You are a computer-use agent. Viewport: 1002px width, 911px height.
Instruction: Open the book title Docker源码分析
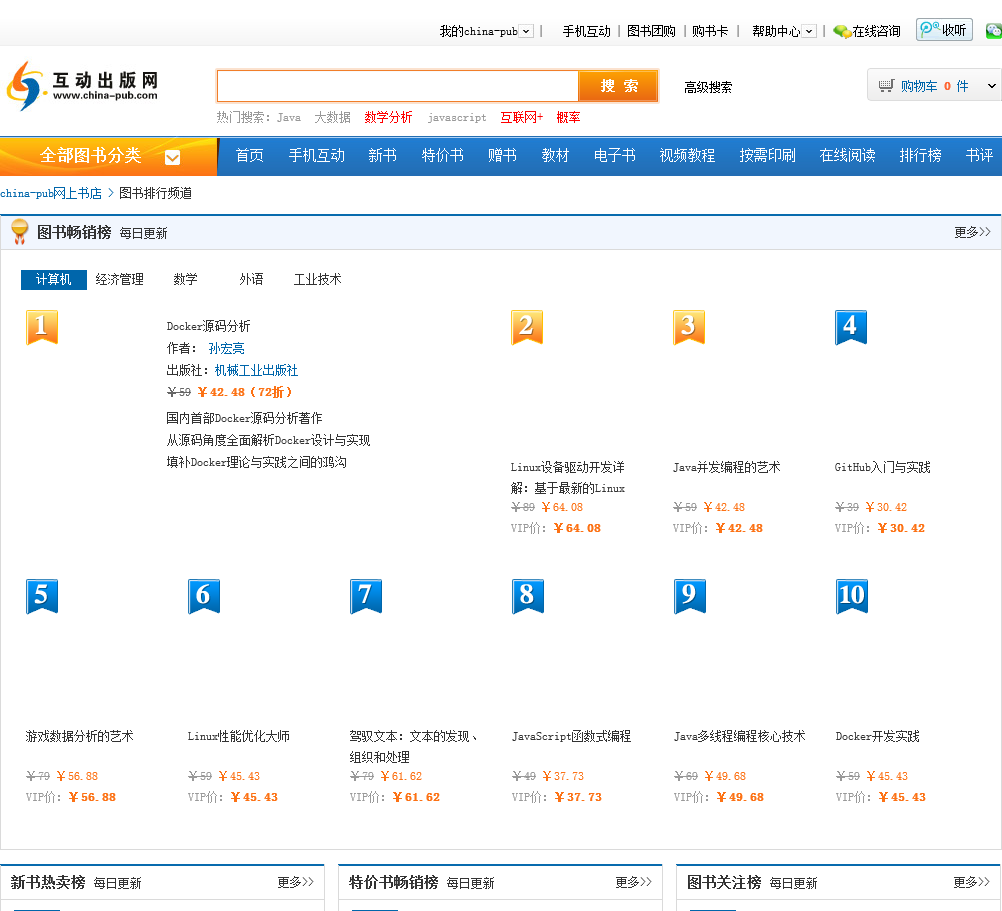[x=208, y=326]
